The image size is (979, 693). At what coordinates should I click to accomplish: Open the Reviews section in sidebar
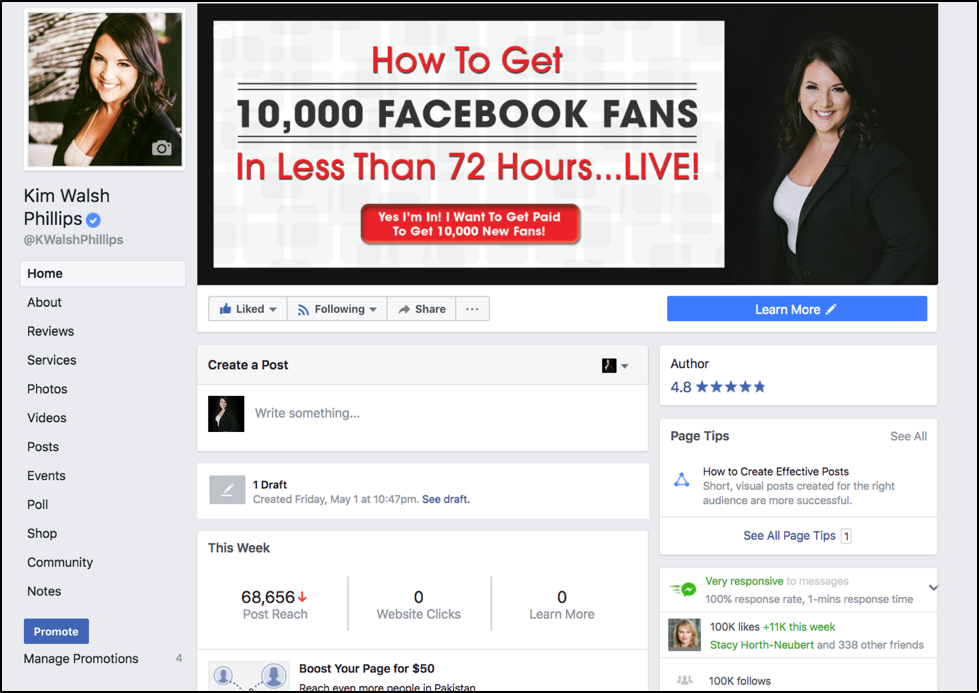51,331
